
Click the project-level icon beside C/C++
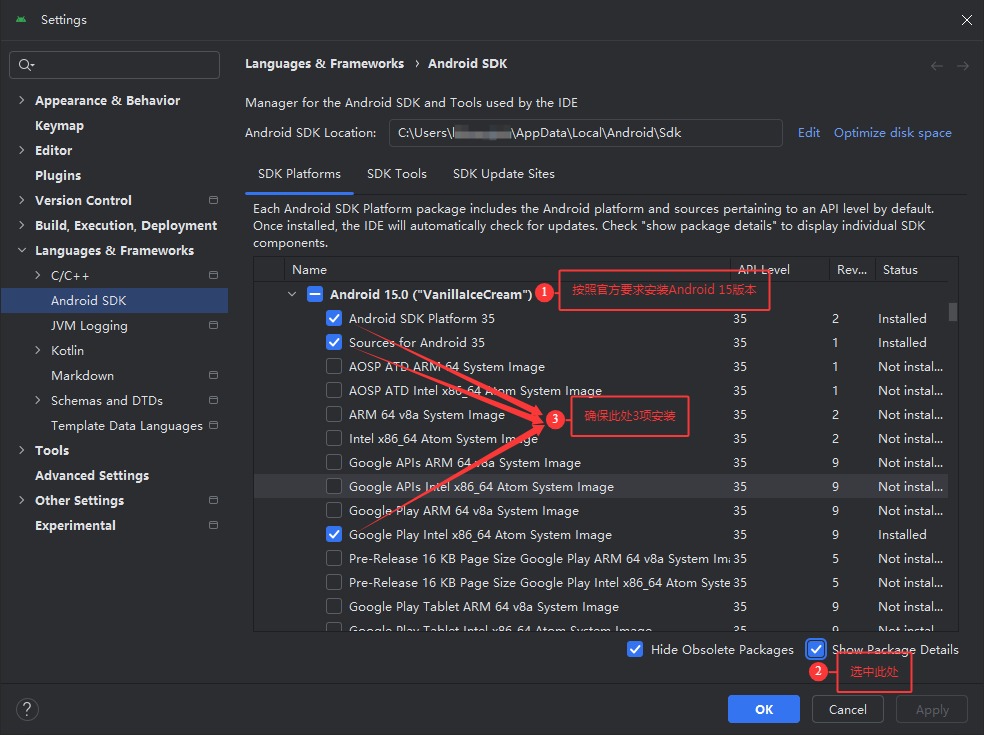pyautogui.click(x=213, y=275)
